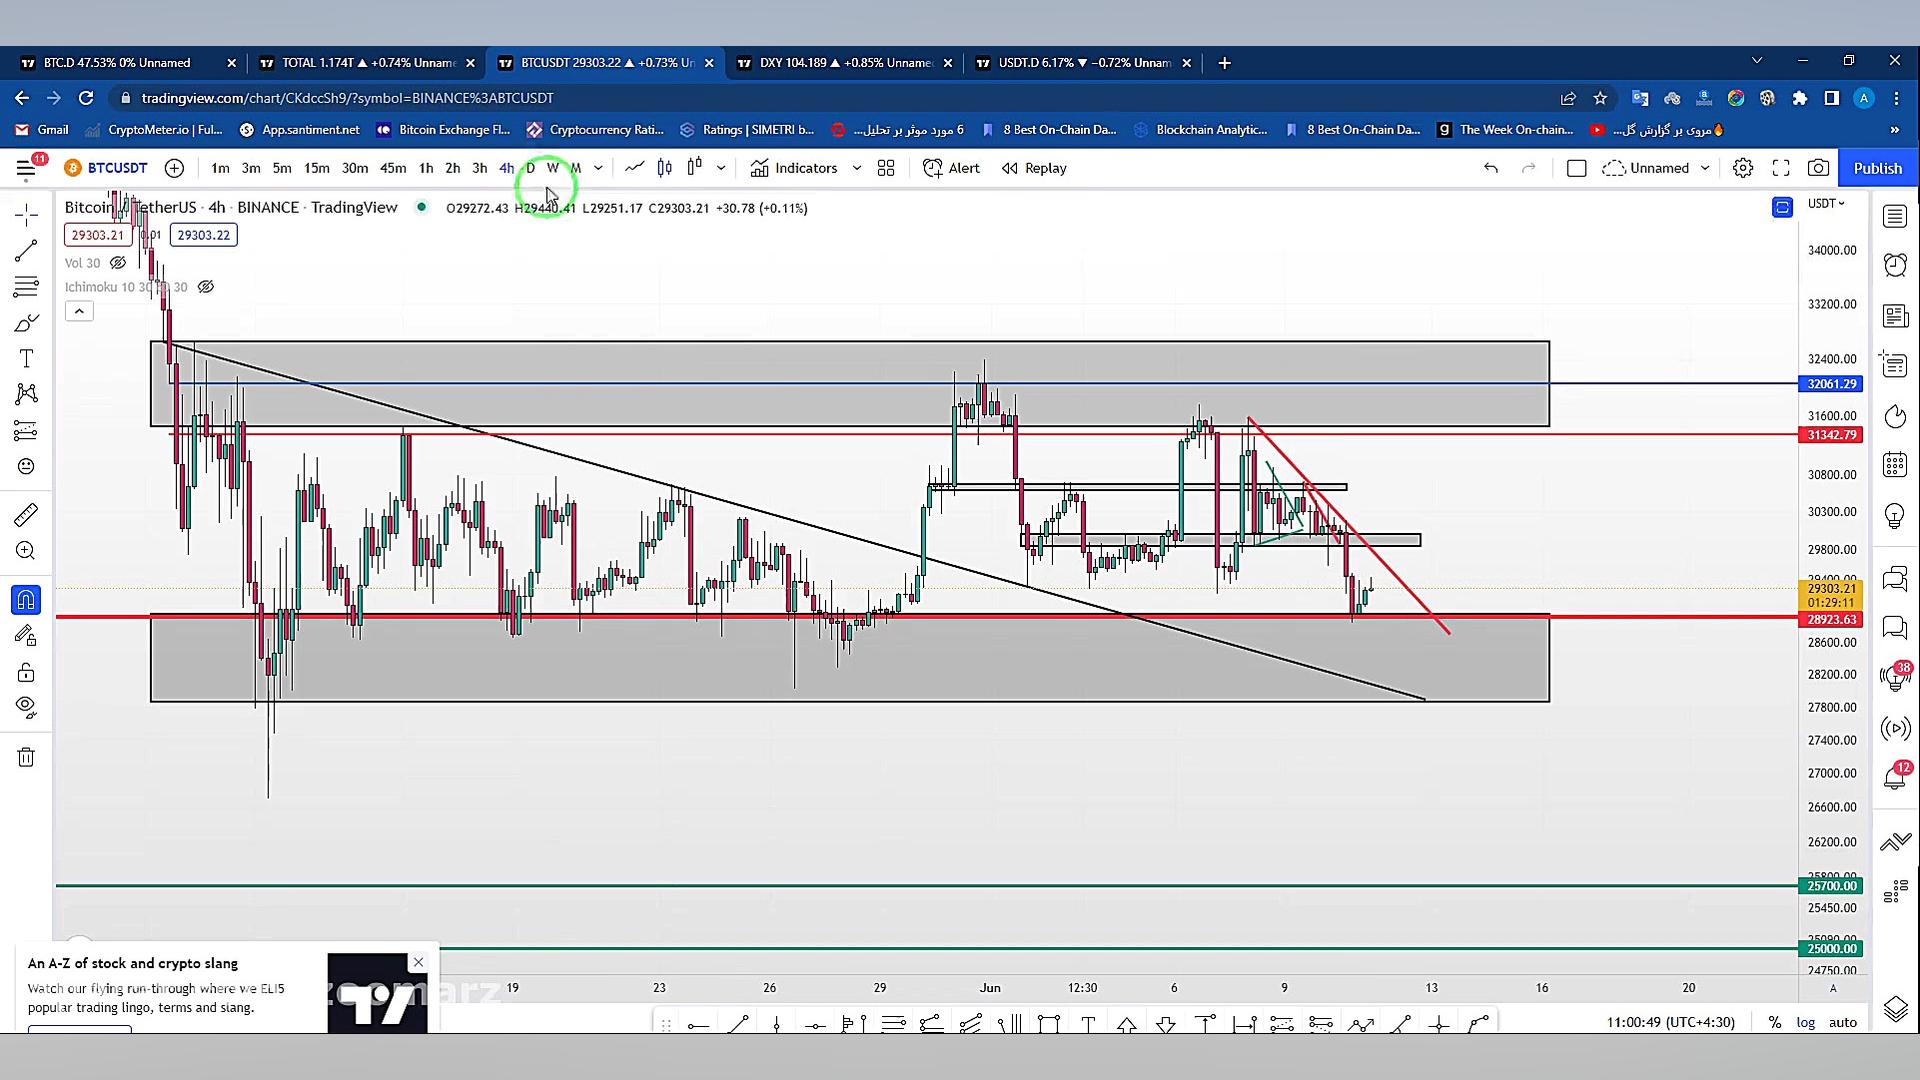
Task: Collapse the indicator legend chevron
Action: click(79, 311)
